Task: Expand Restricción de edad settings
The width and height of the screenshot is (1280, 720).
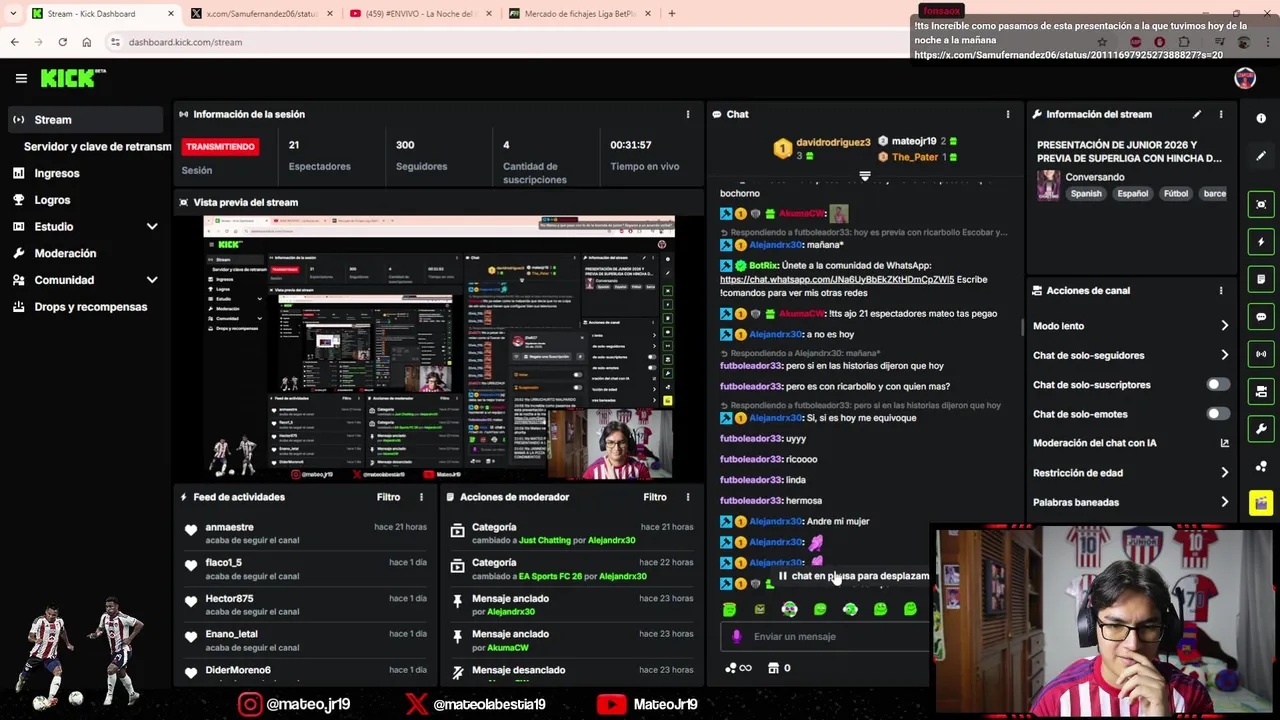Action: [1224, 473]
